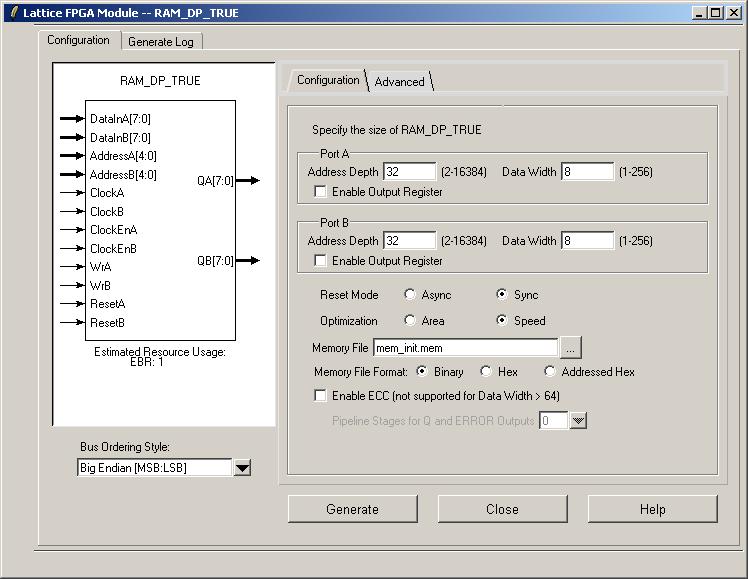Click Port B Data Width field
The width and height of the screenshot is (748, 579).
(588, 241)
